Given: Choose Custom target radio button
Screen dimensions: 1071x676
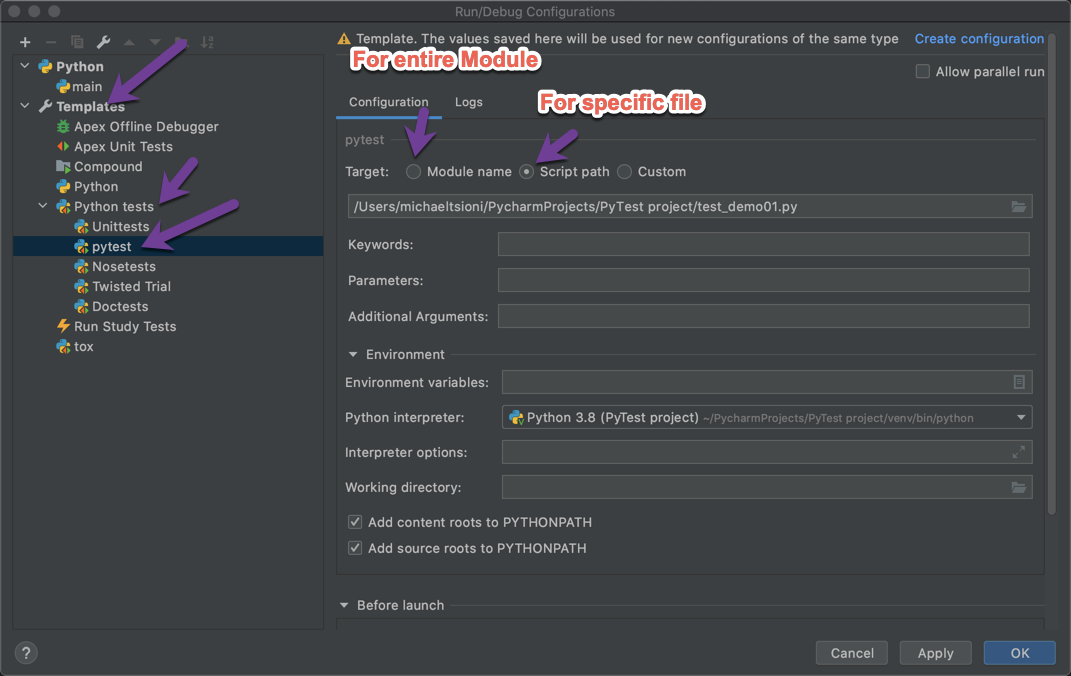Looking at the screenshot, I should click(x=624, y=172).
